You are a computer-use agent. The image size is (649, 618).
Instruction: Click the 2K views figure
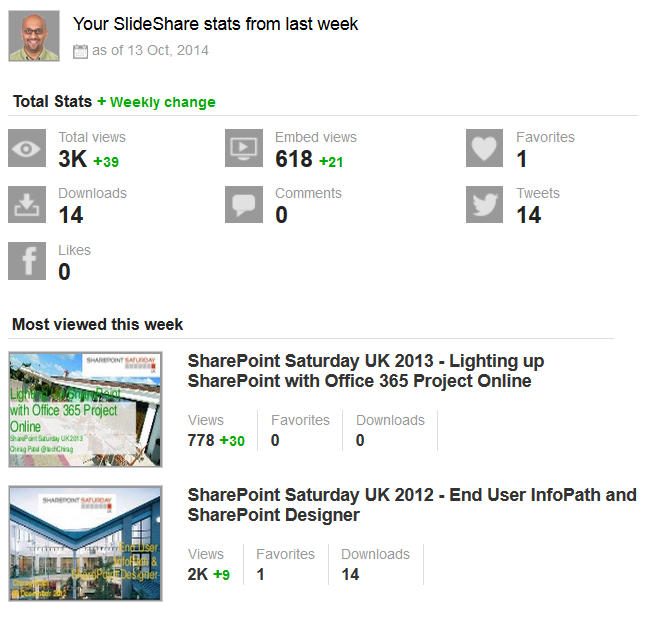(x=198, y=574)
